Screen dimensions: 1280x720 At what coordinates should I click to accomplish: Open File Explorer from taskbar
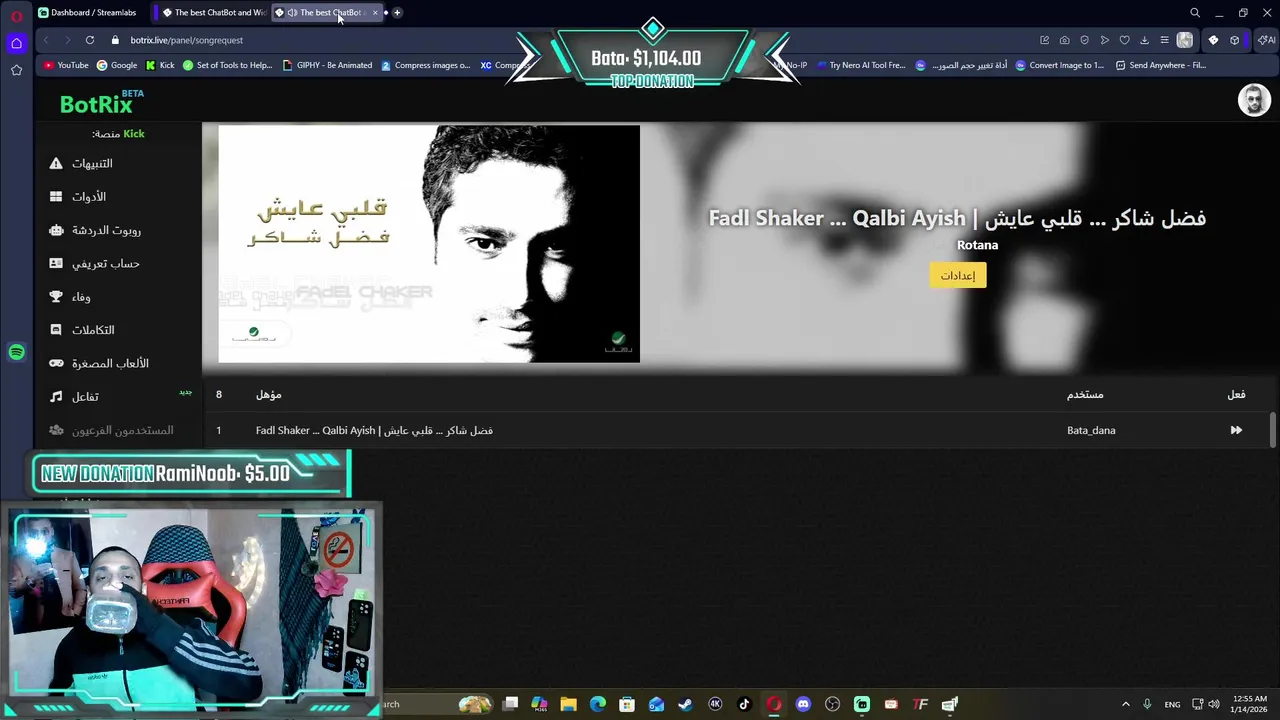pos(568,704)
